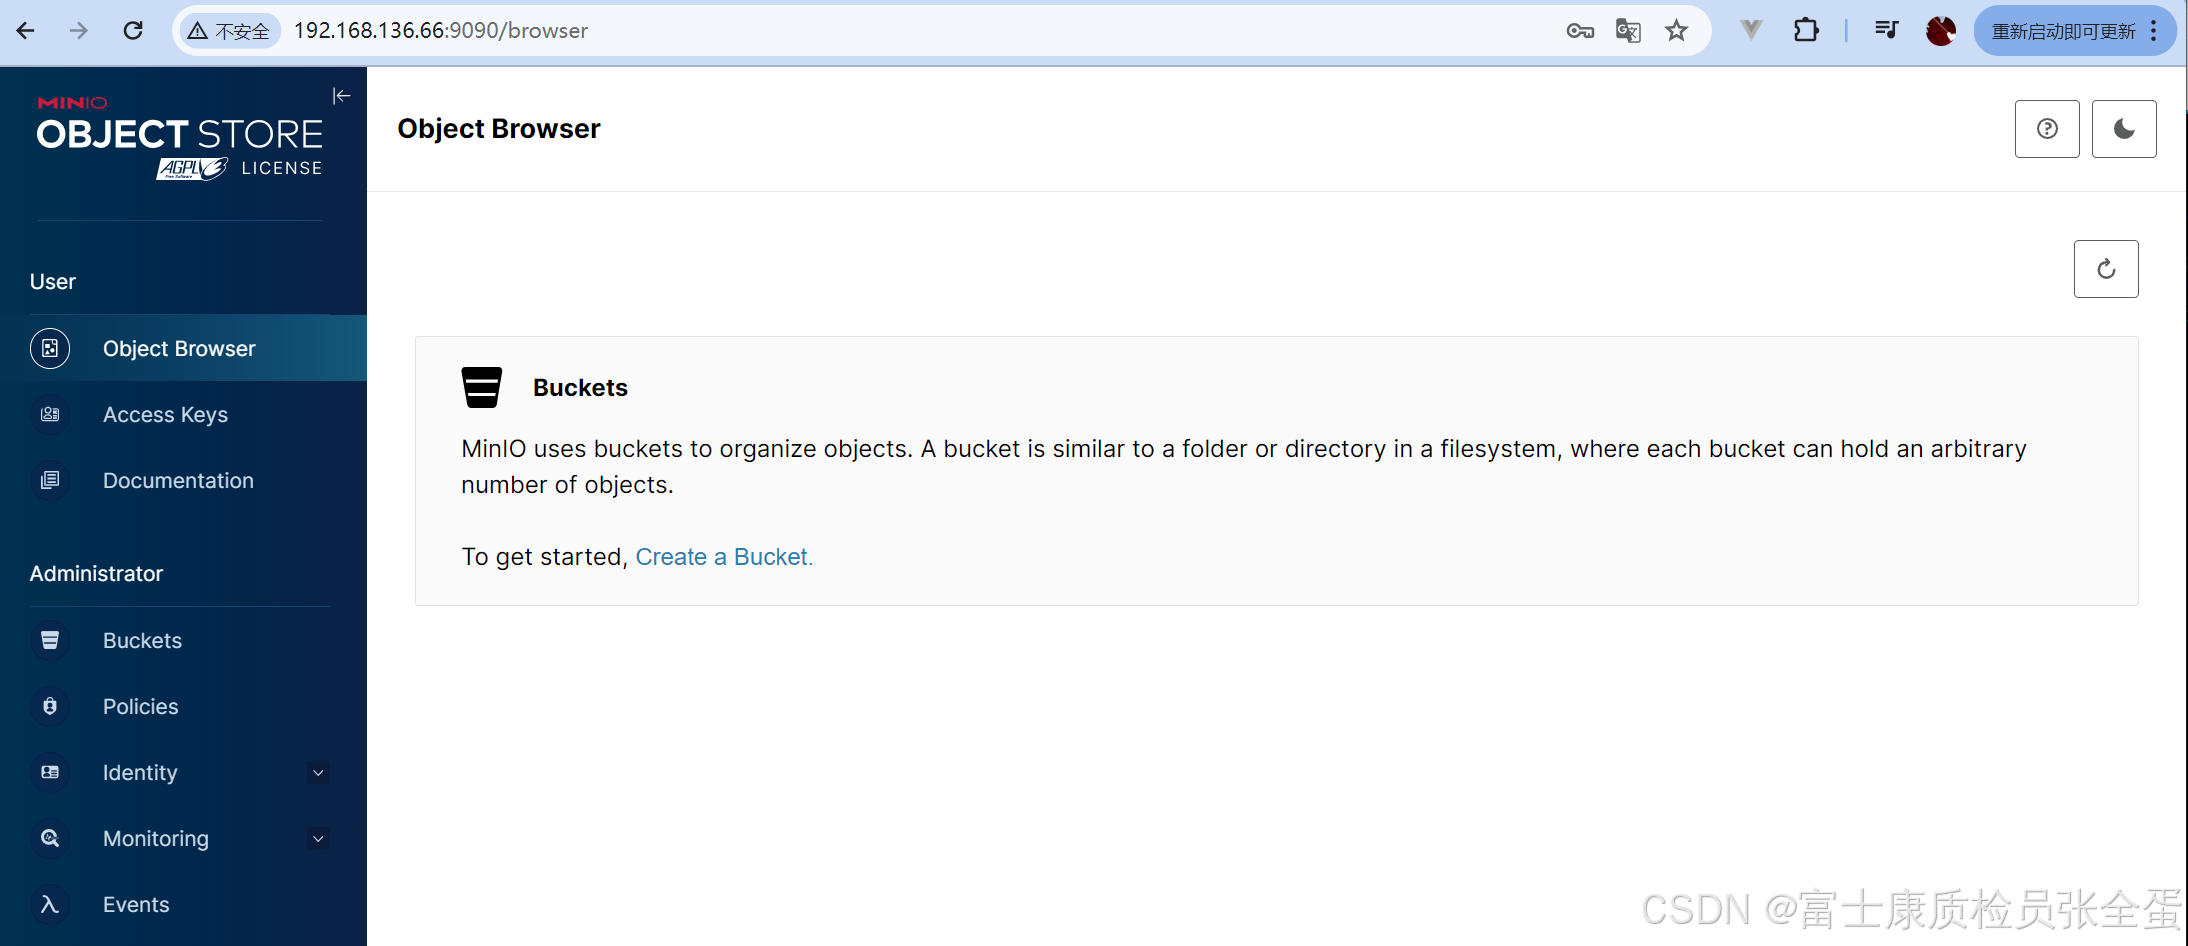Open the media control playlist icon
Image resolution: width=2188 pixels, height=946 pixels.
point(1886,30)
